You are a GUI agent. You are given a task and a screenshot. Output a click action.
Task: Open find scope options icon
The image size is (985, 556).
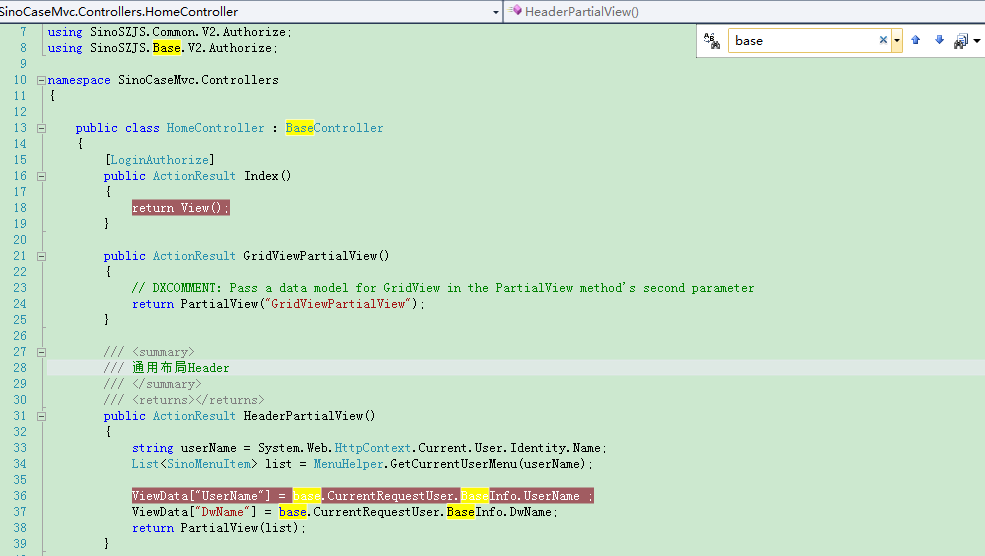coord(961,41)
